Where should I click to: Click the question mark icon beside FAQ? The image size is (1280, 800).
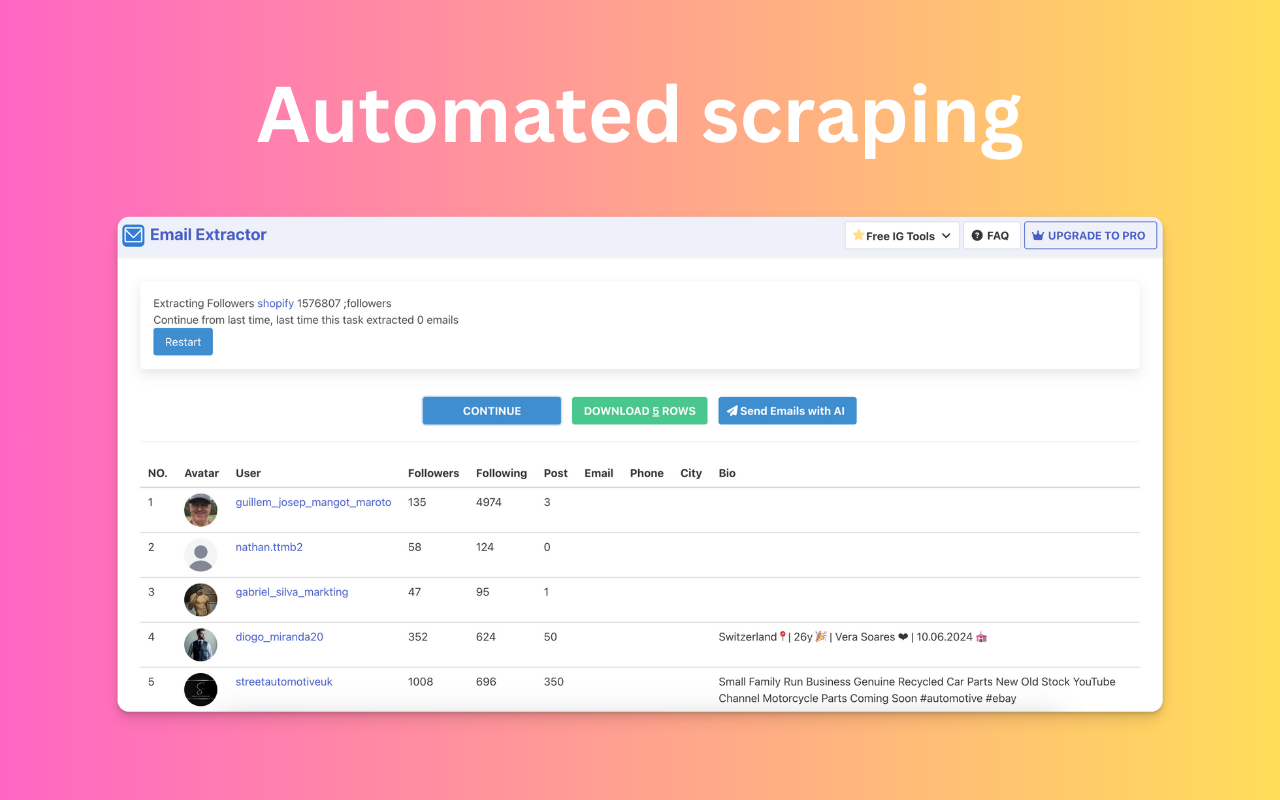[977, 235]
